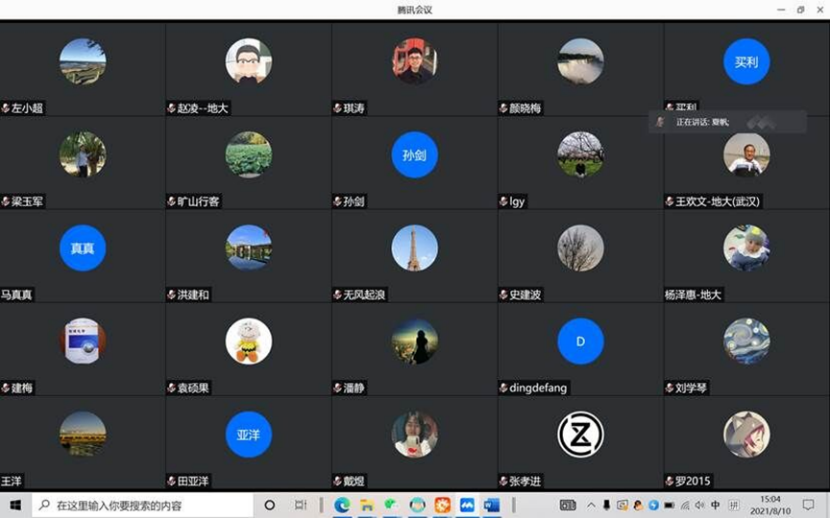This screenshot has height=519, width=830.
Task: Expand the hidden system tray icons
Action: pyautogui.click(x=591, y=505)
